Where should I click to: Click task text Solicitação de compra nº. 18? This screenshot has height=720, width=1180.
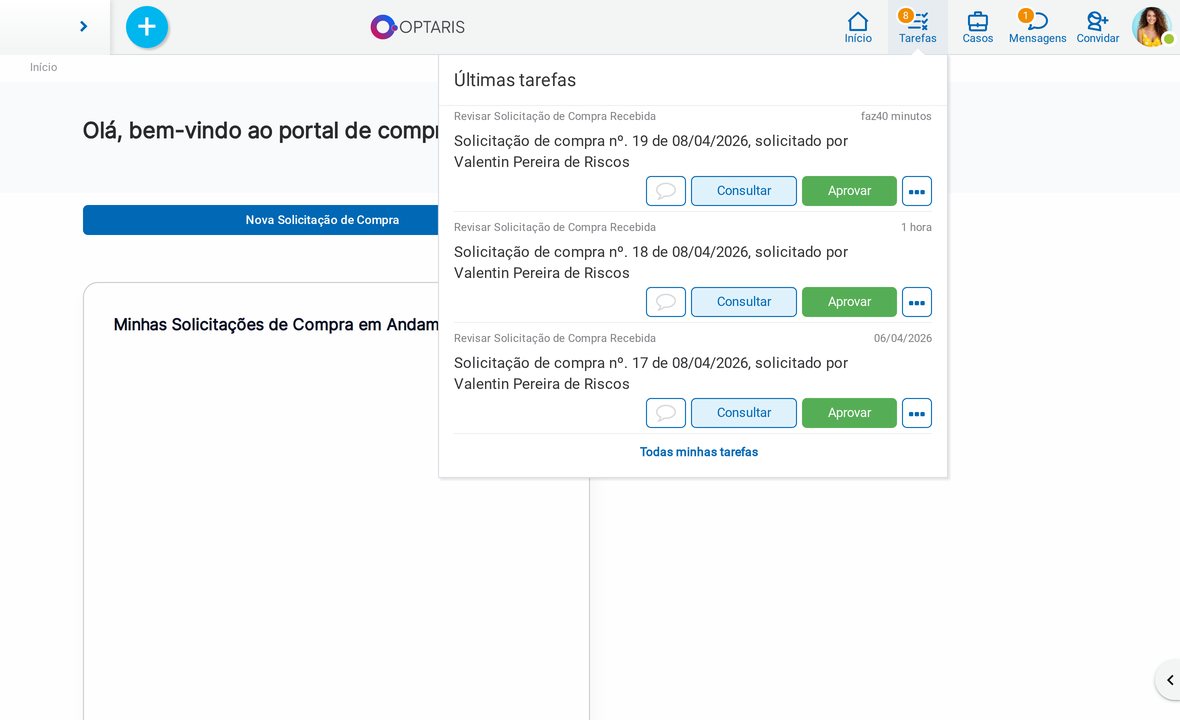651,263
